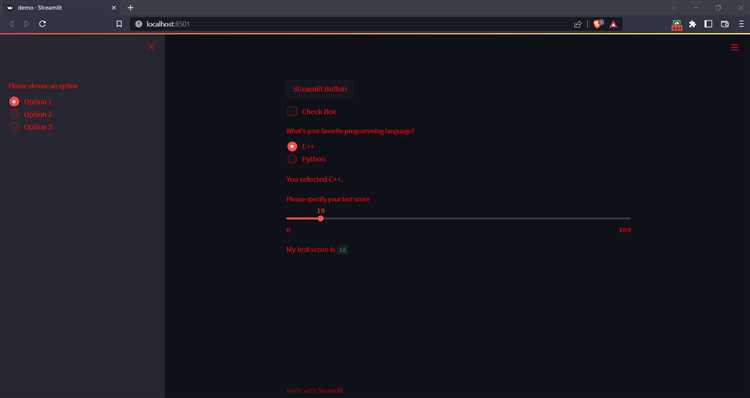Image resolution: width=750 pixels, height=398 pixels.
Task: Select the Option 3 radio button
Action: [14, 127]
